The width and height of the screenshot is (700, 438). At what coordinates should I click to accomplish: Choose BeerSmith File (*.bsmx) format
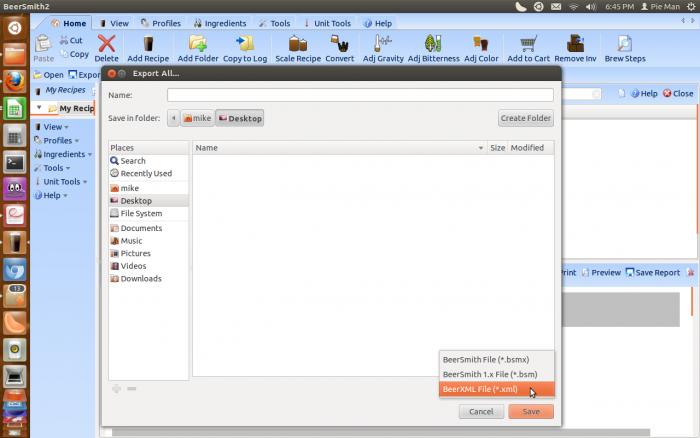(x=496, y=359)
